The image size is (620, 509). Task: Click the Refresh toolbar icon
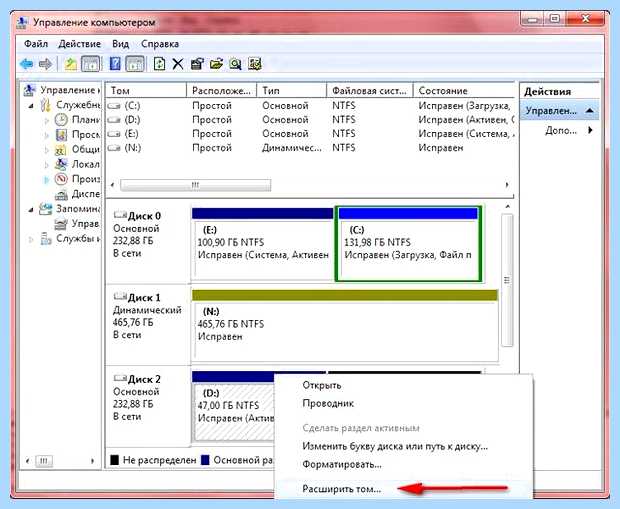coord(159,64)
